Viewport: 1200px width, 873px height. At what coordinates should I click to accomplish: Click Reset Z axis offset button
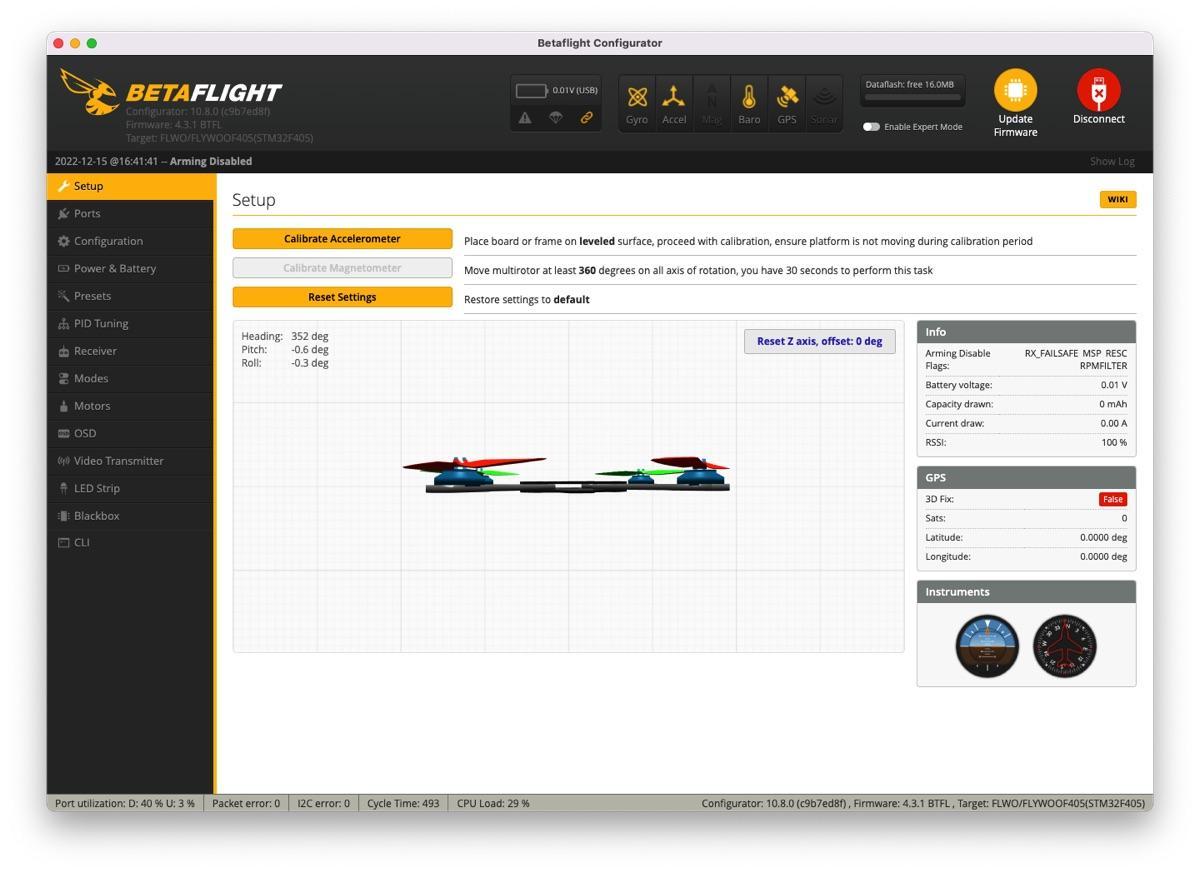819,341
